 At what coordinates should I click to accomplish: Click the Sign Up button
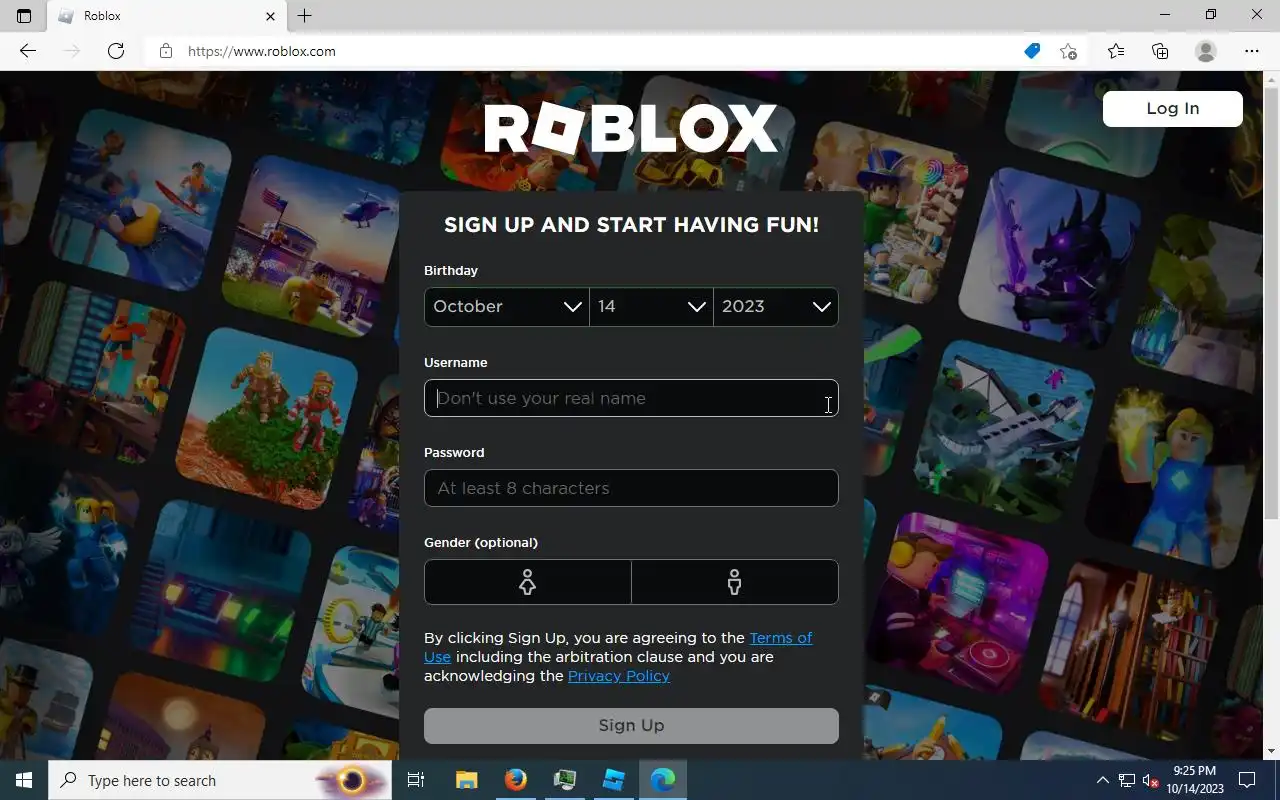631,726
